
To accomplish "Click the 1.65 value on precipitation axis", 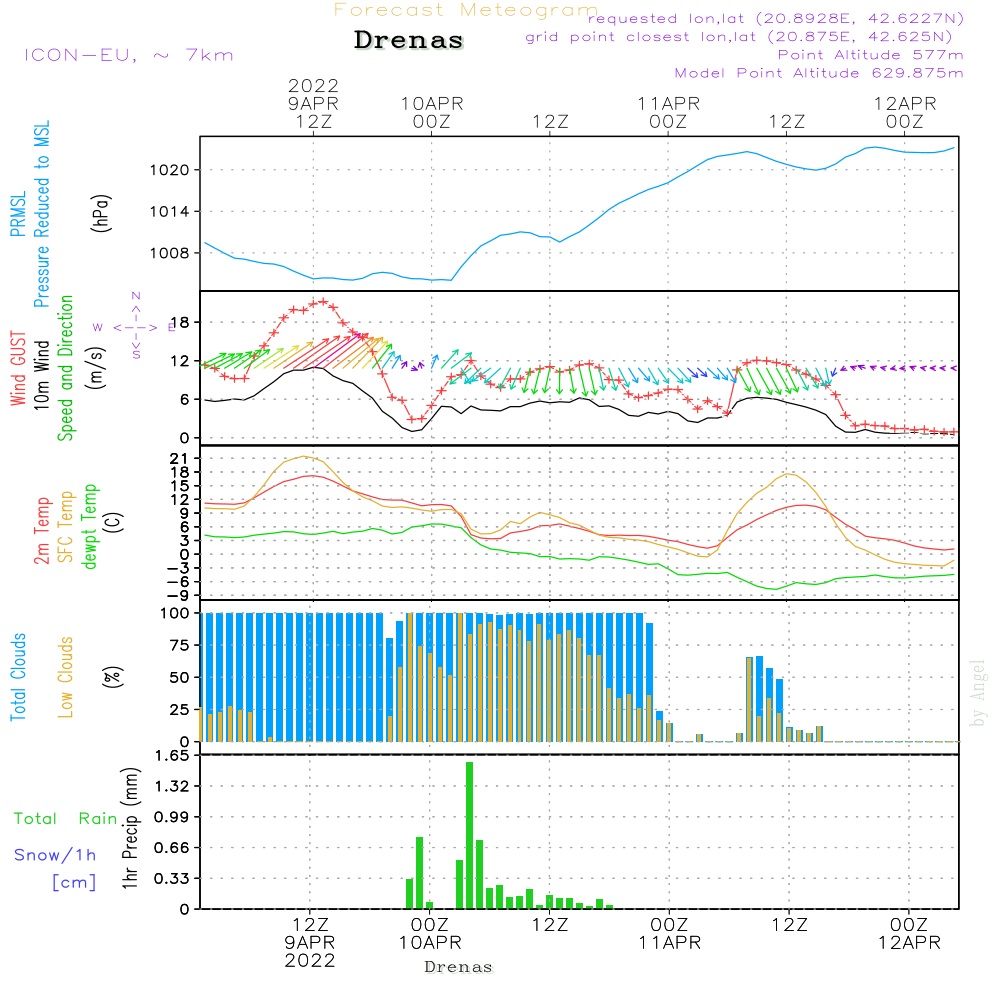I will coord(172,756).
